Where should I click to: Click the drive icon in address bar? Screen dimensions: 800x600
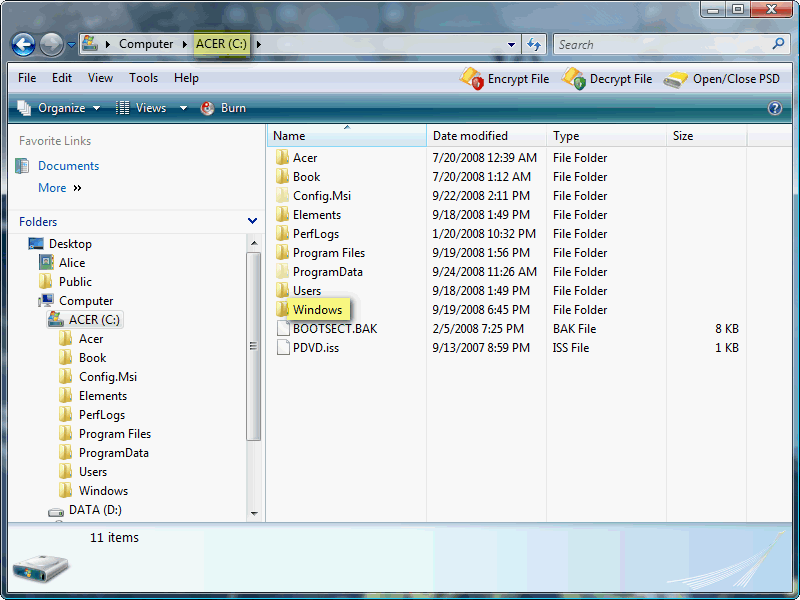point(90,43)
